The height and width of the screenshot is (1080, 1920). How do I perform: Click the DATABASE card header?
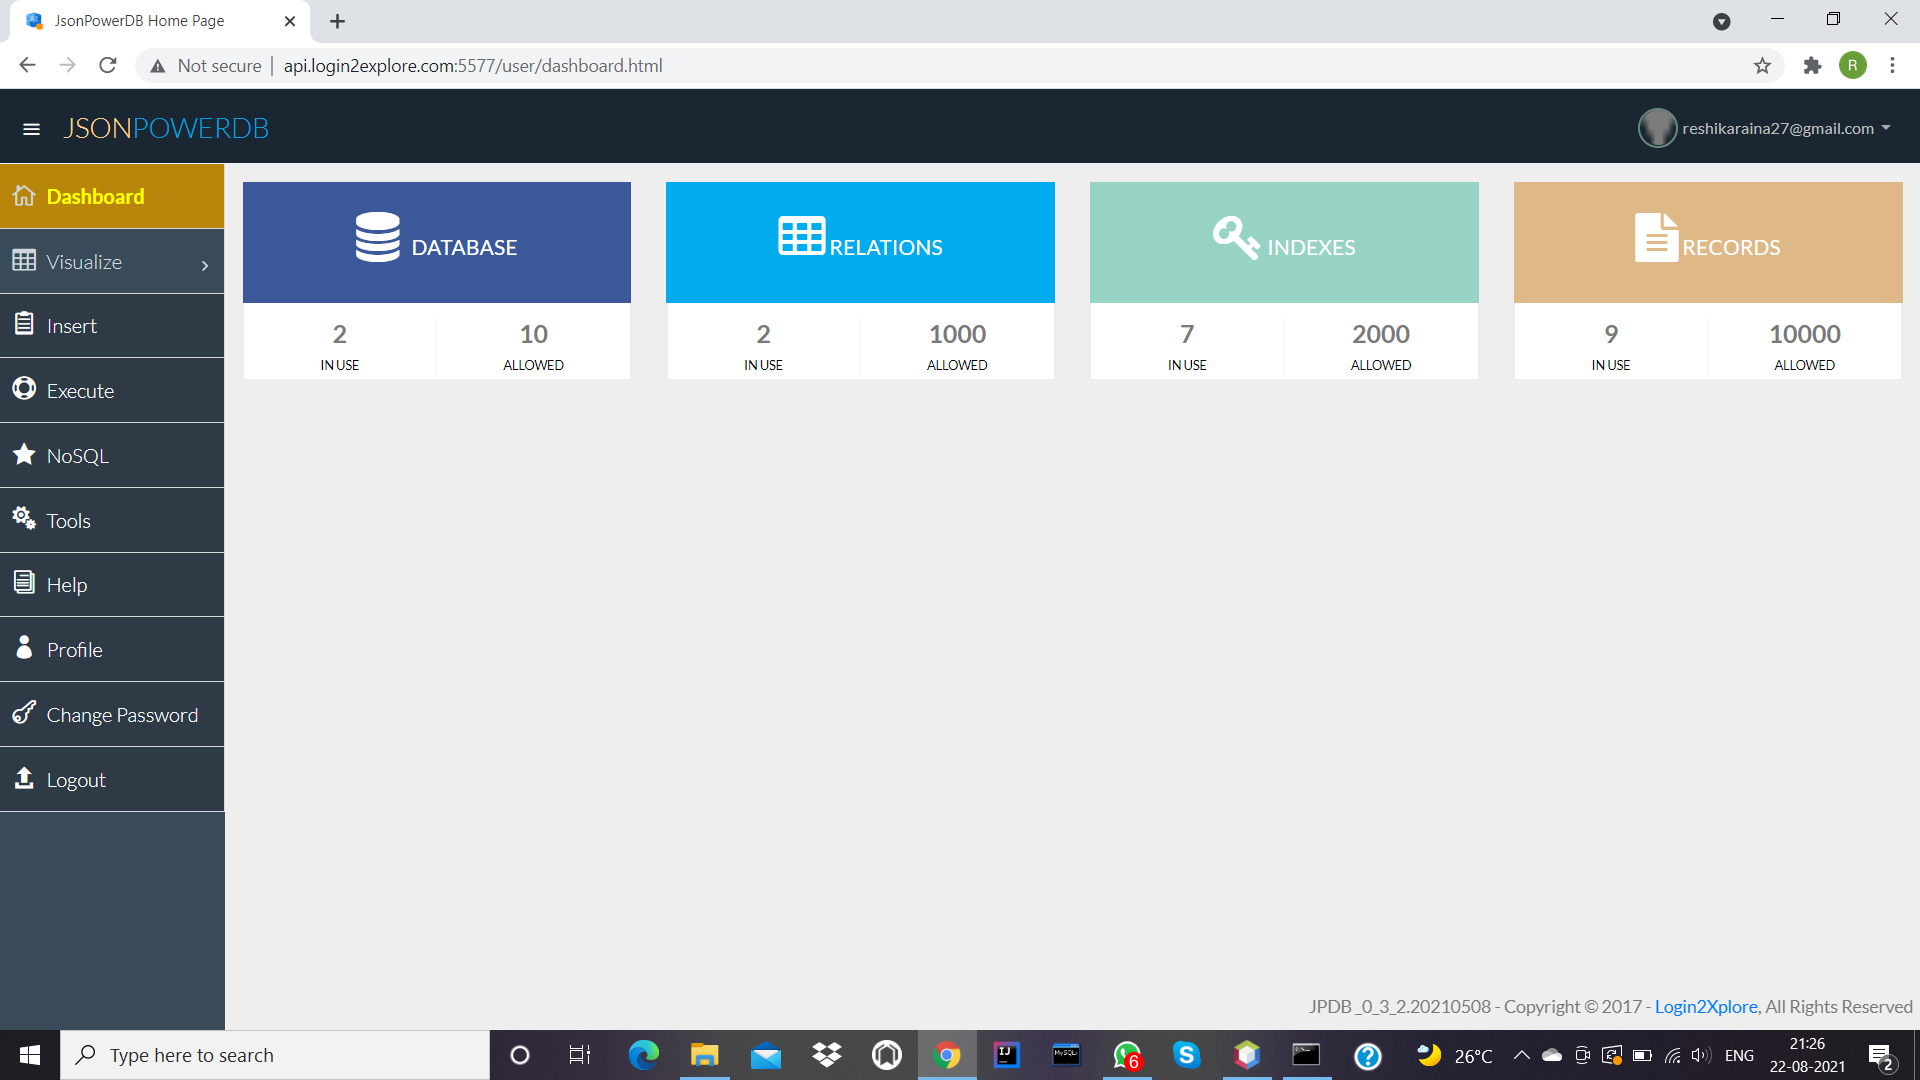(436, 242)
